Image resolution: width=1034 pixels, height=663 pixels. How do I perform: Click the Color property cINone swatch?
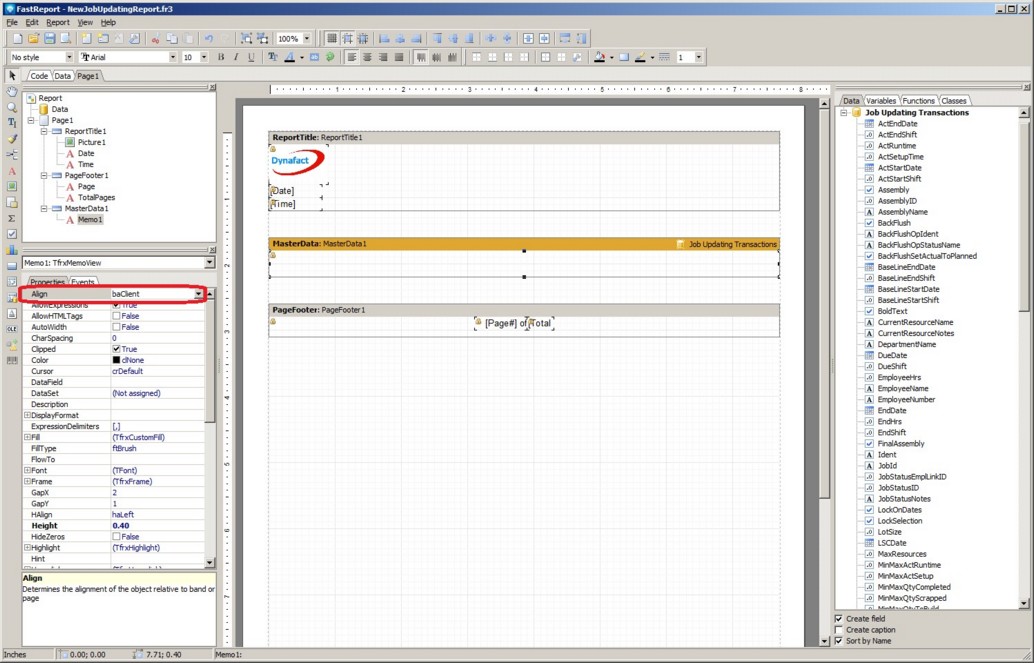(x=116, y=360)
